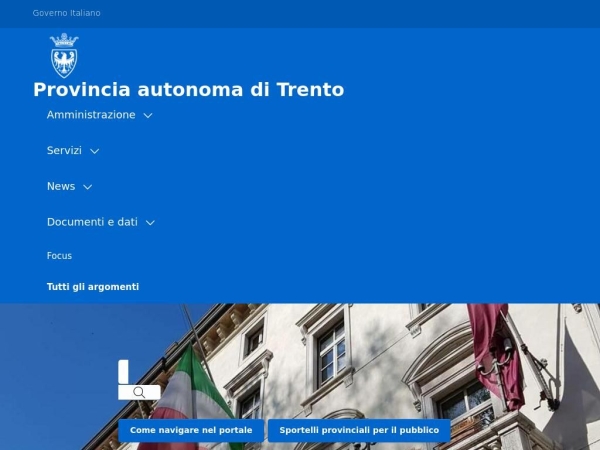
Task: Expand the Servizi chevron arrow
Action: tap(95, 151)
